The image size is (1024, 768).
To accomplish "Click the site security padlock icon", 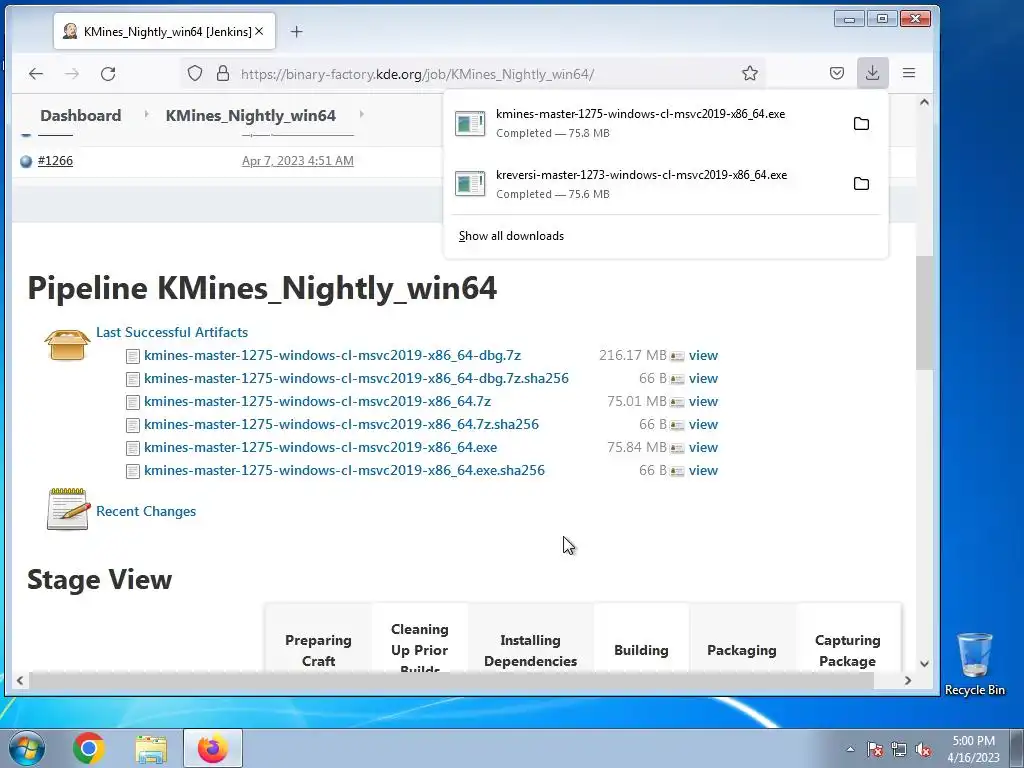I will click(x=223, y=73).
